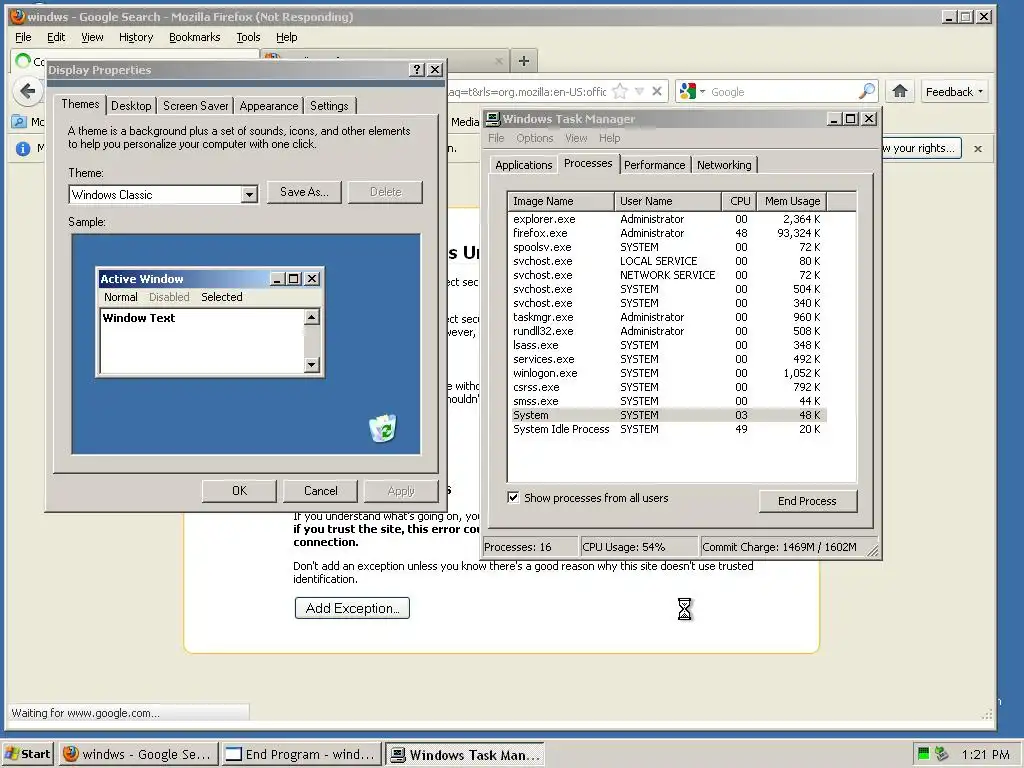Select services.exe process row

(x=667, y=359)
